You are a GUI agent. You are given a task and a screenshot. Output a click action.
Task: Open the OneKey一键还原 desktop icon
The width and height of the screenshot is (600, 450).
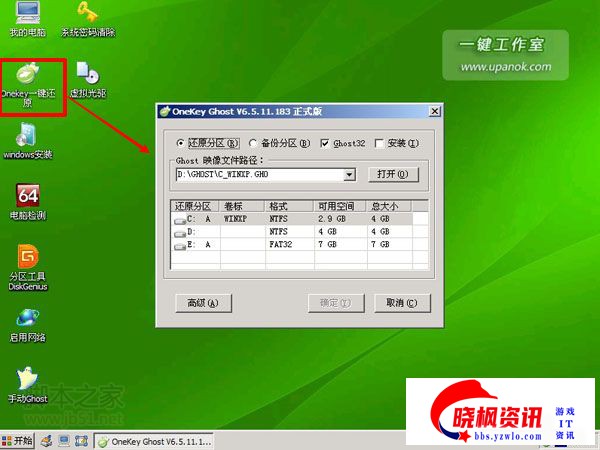27,77
